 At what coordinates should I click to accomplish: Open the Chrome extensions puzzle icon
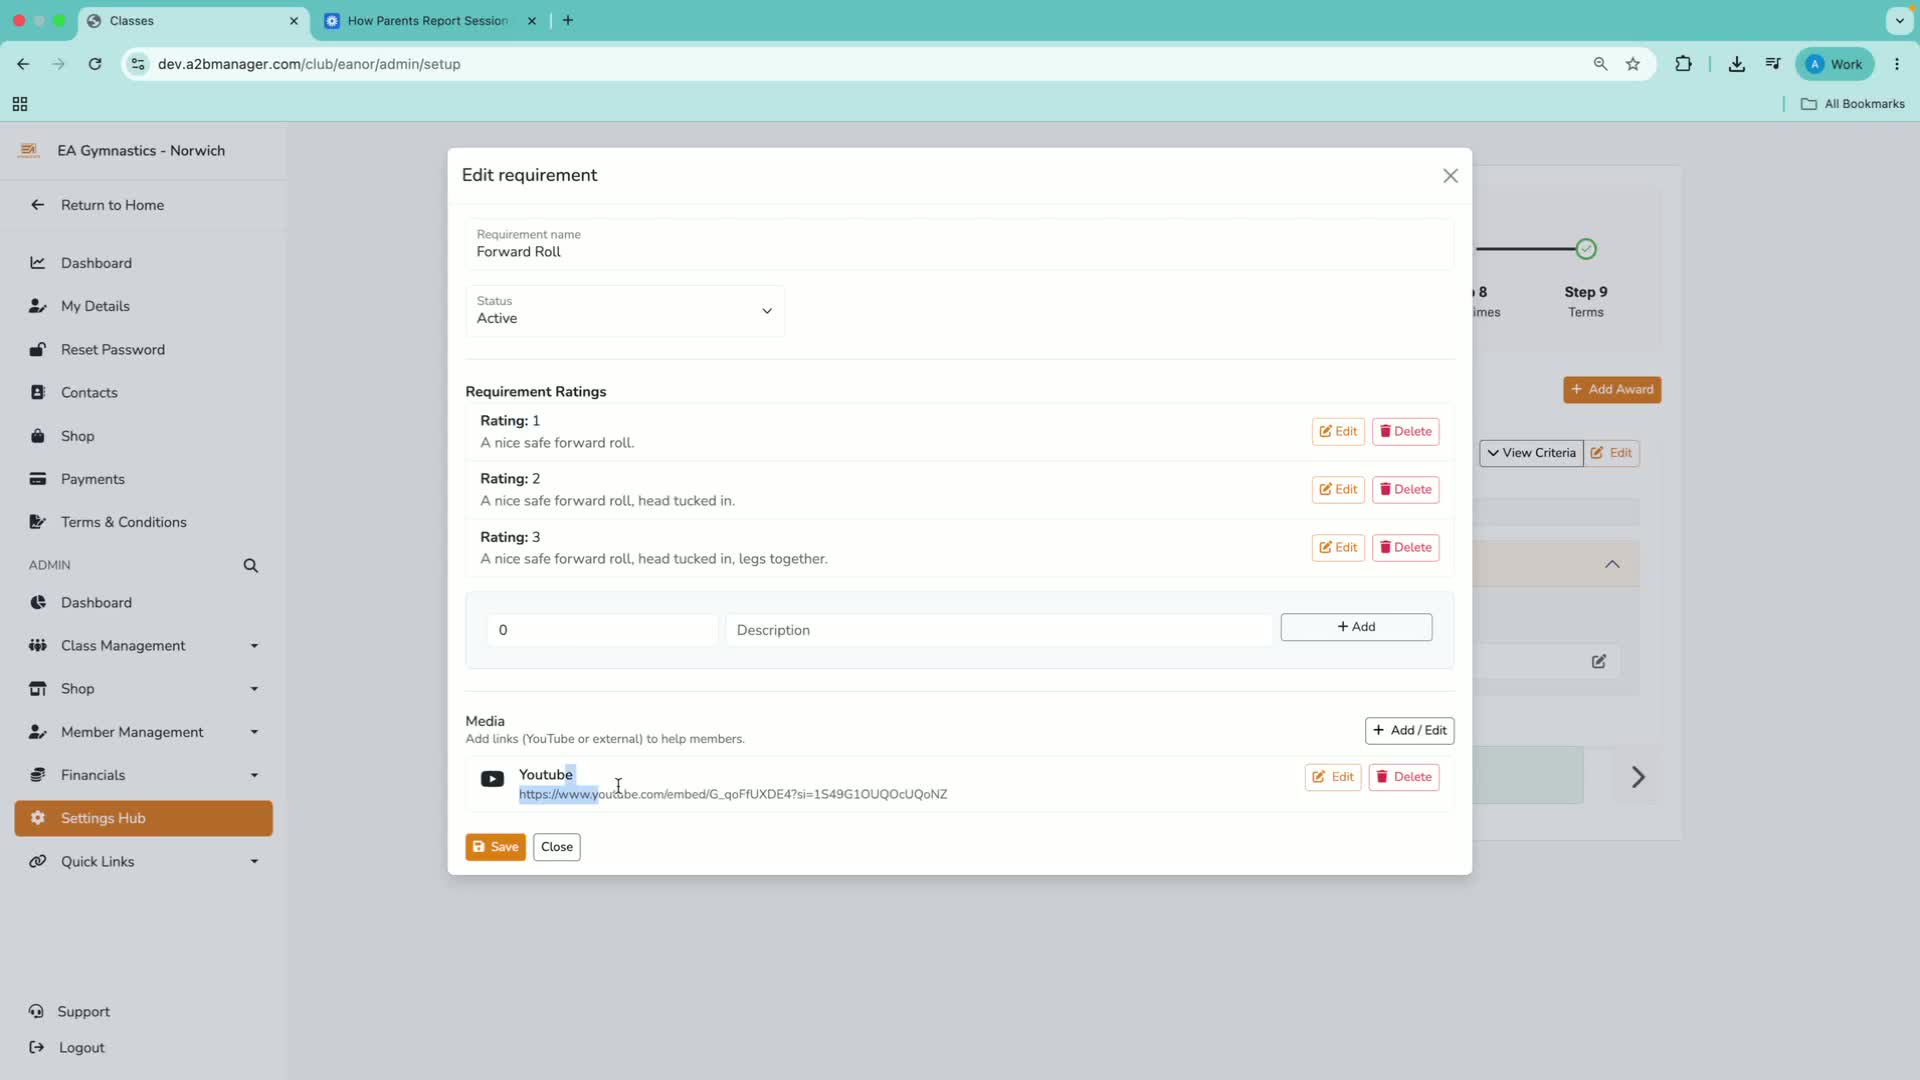tap(1683, 64)
